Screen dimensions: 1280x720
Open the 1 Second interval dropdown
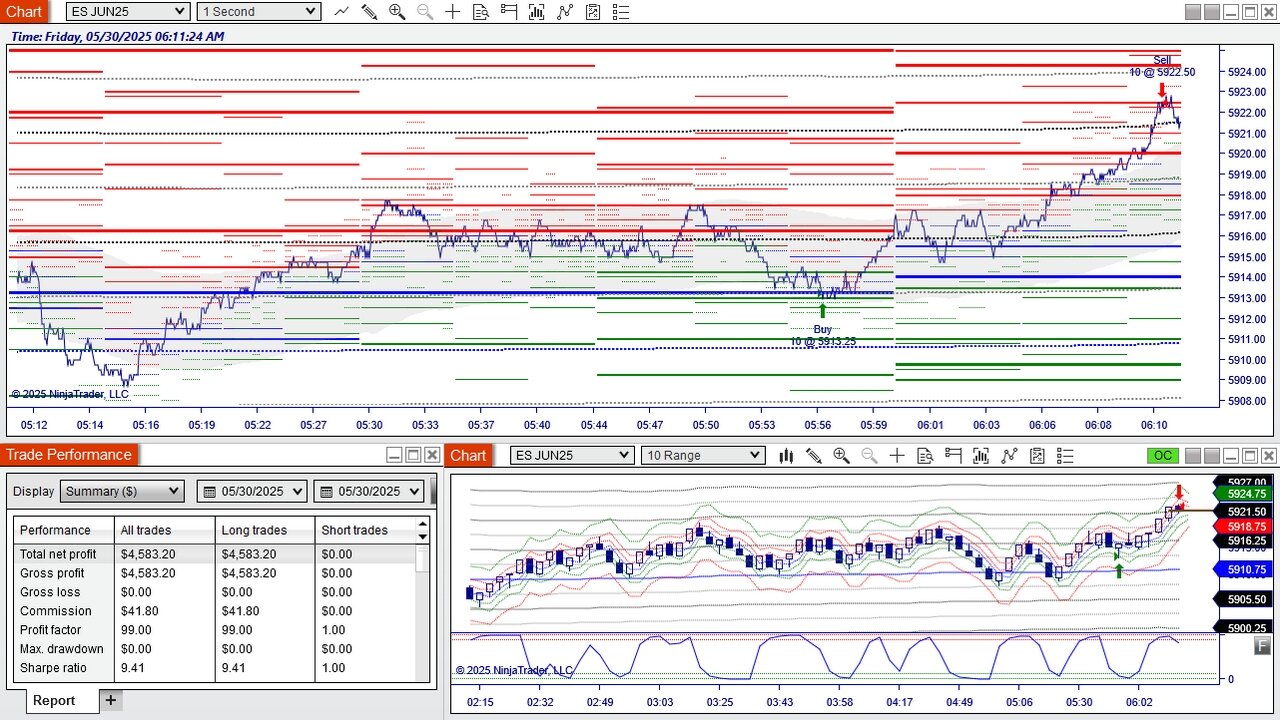[x=258, y=11]
